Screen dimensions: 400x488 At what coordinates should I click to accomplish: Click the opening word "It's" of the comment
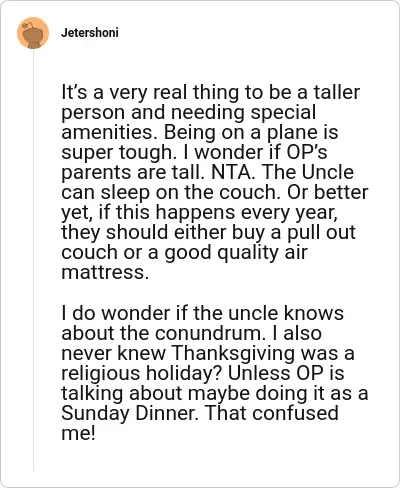click(74, 92)
